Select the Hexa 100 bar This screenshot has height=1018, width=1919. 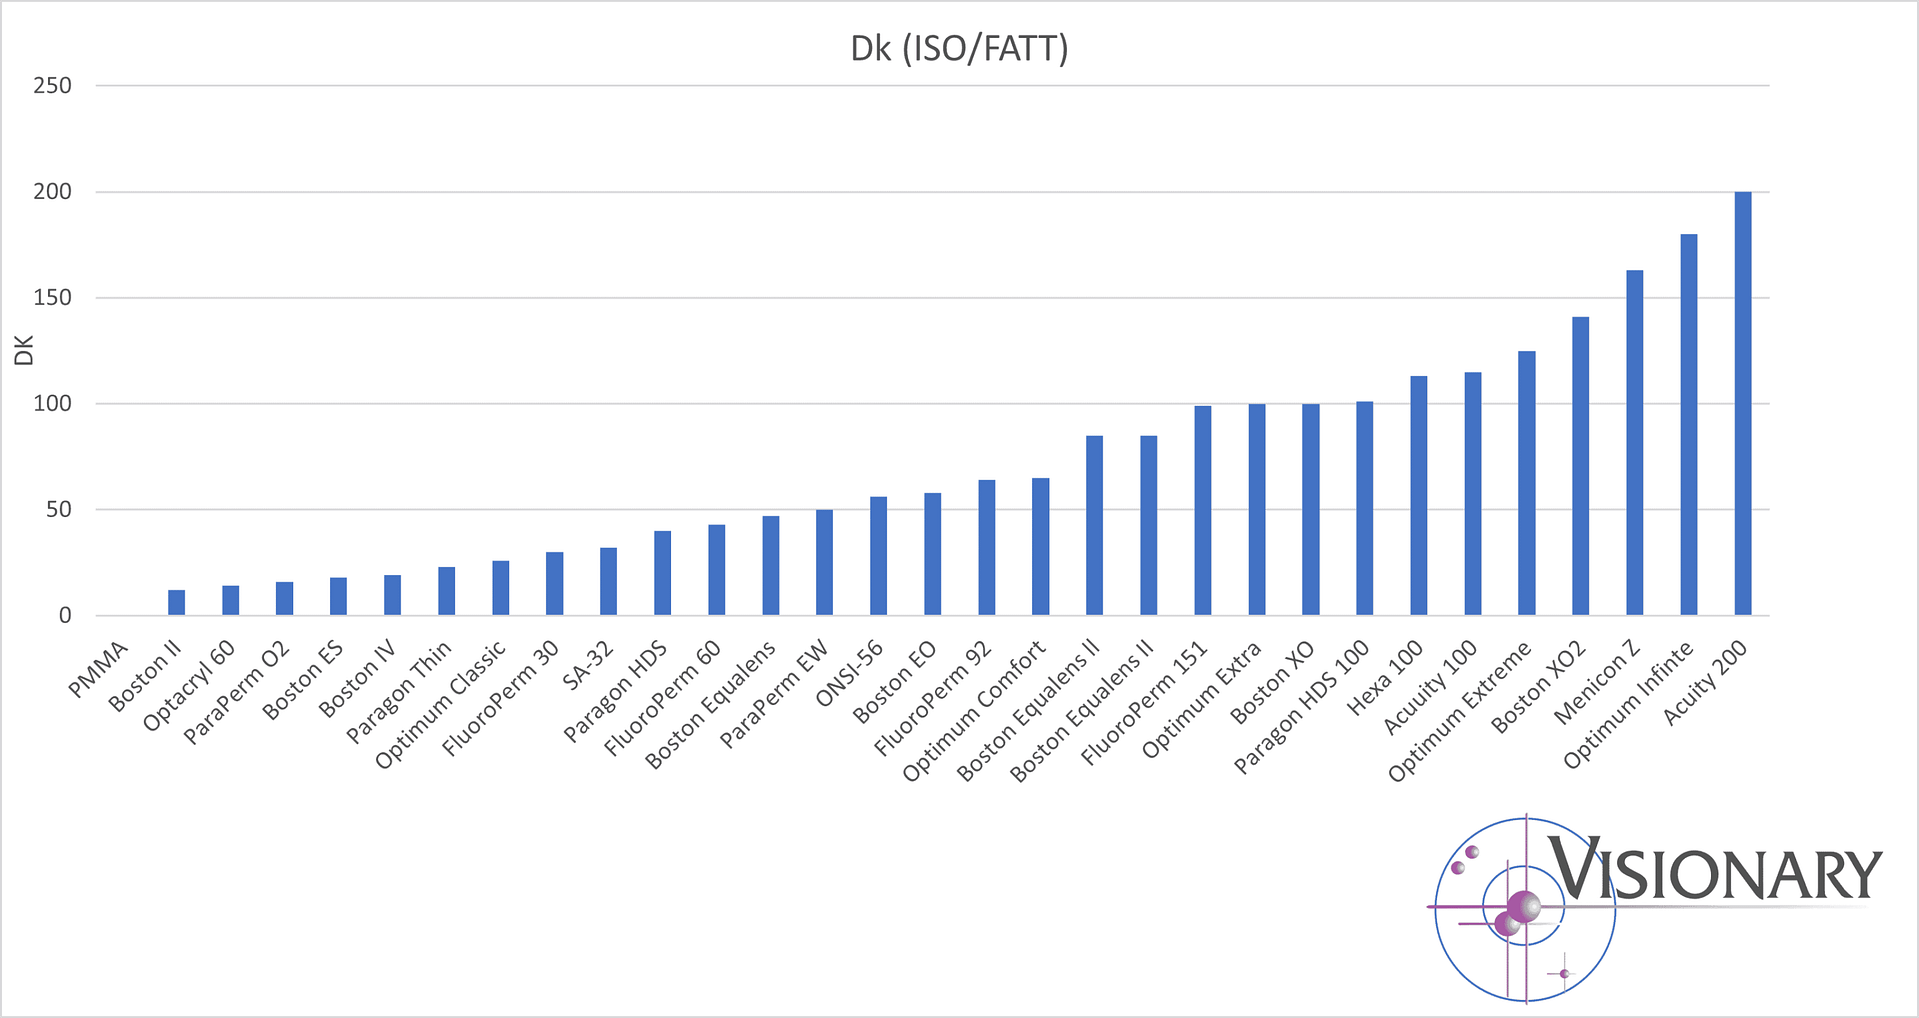pos(1418,495)
